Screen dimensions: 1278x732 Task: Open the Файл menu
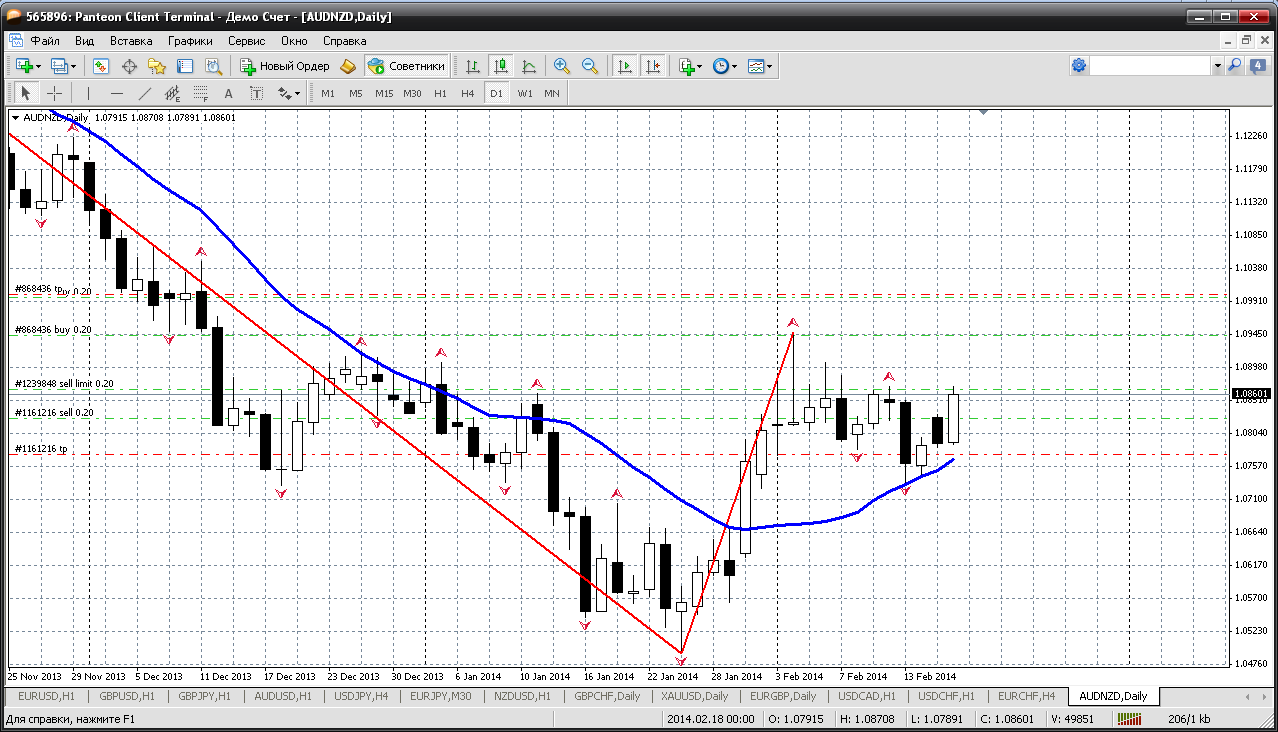(45, 41)
